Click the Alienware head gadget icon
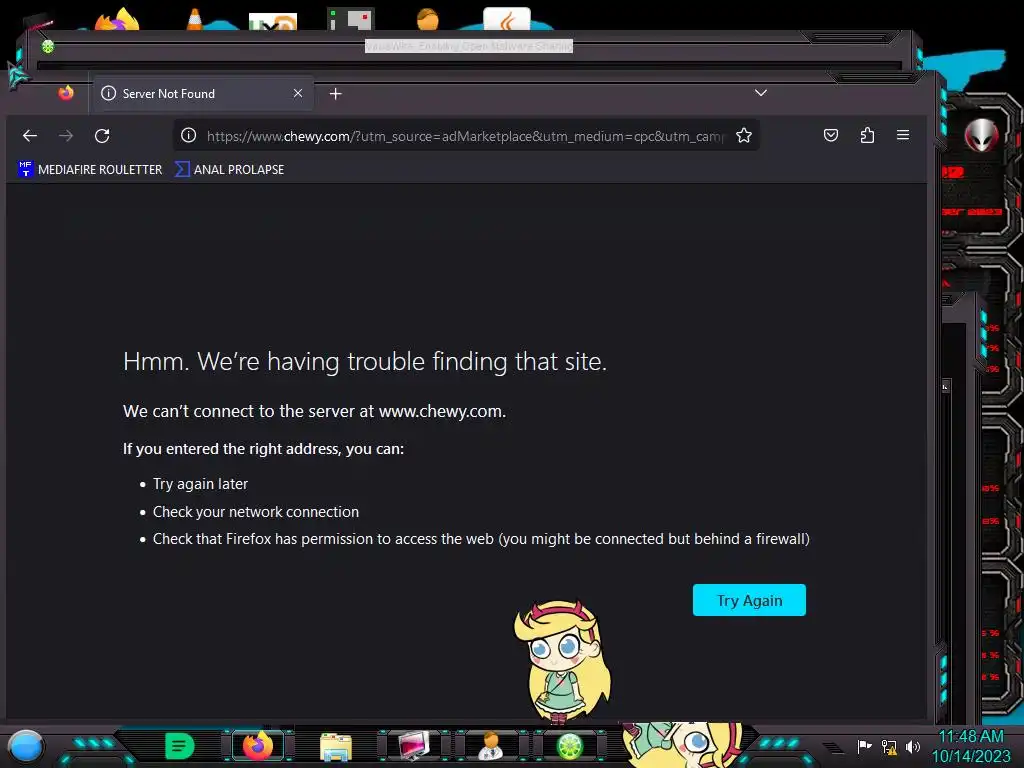Viewport: 1024px width, 768px height. click(982, 135)
